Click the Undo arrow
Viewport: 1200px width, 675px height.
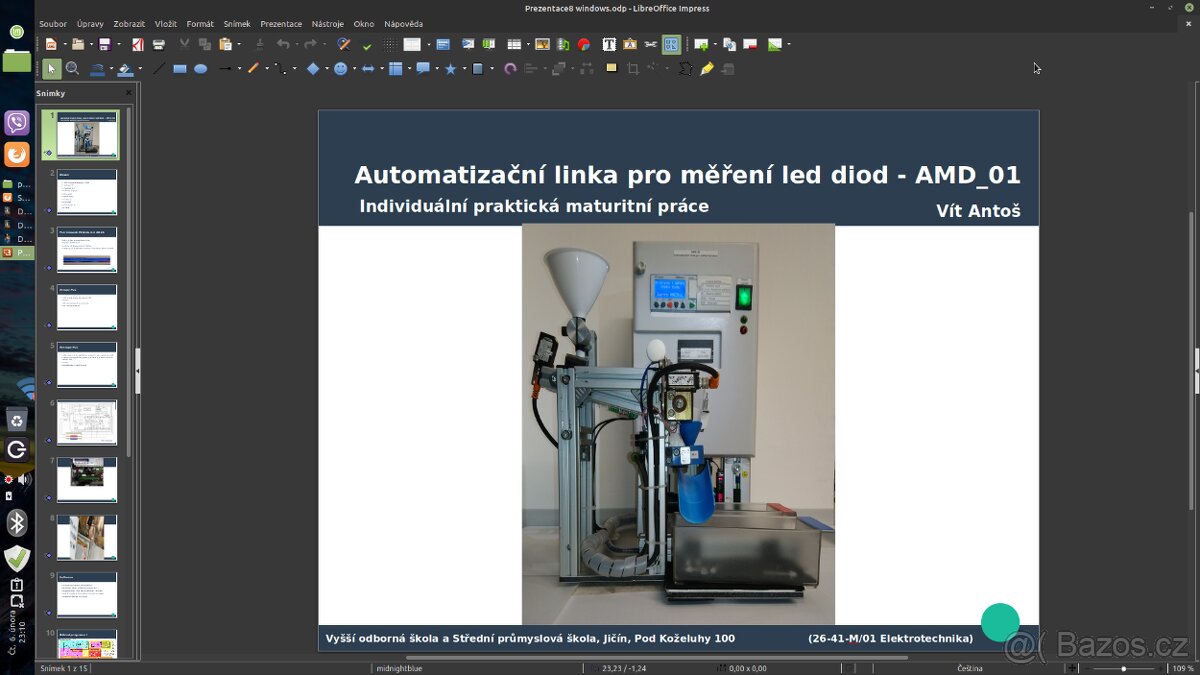click(x=283, y=44)
